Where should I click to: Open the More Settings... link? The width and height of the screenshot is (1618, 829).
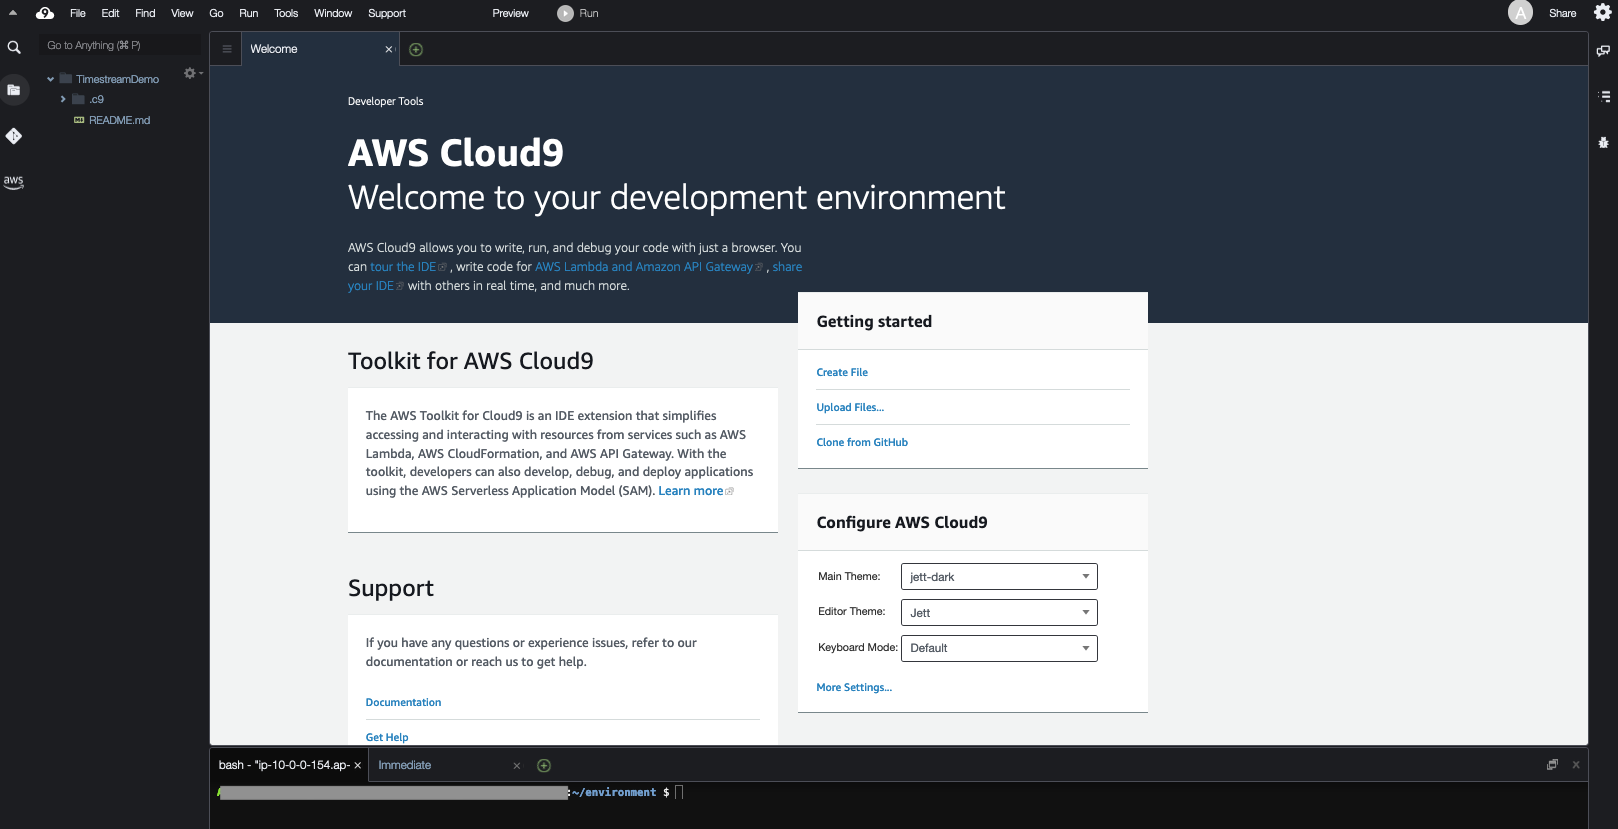[854, 688]
